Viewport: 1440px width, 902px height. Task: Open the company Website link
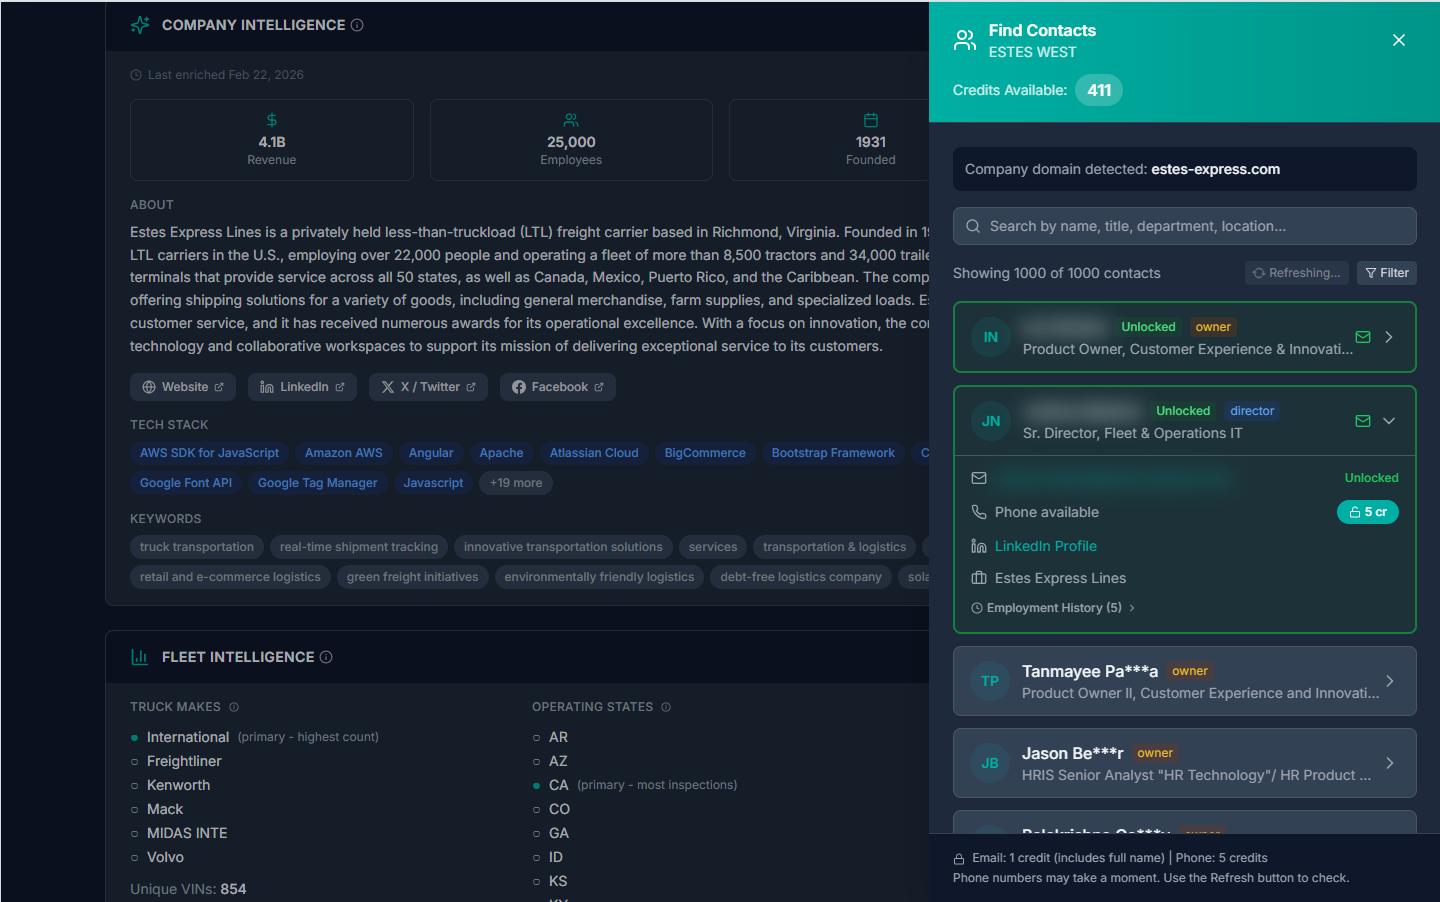pos(183,387)
